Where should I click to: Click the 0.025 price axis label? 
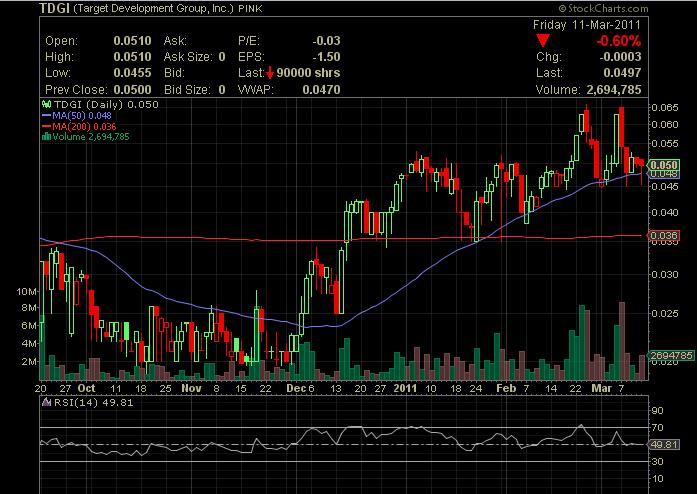[x=665, y=313]
